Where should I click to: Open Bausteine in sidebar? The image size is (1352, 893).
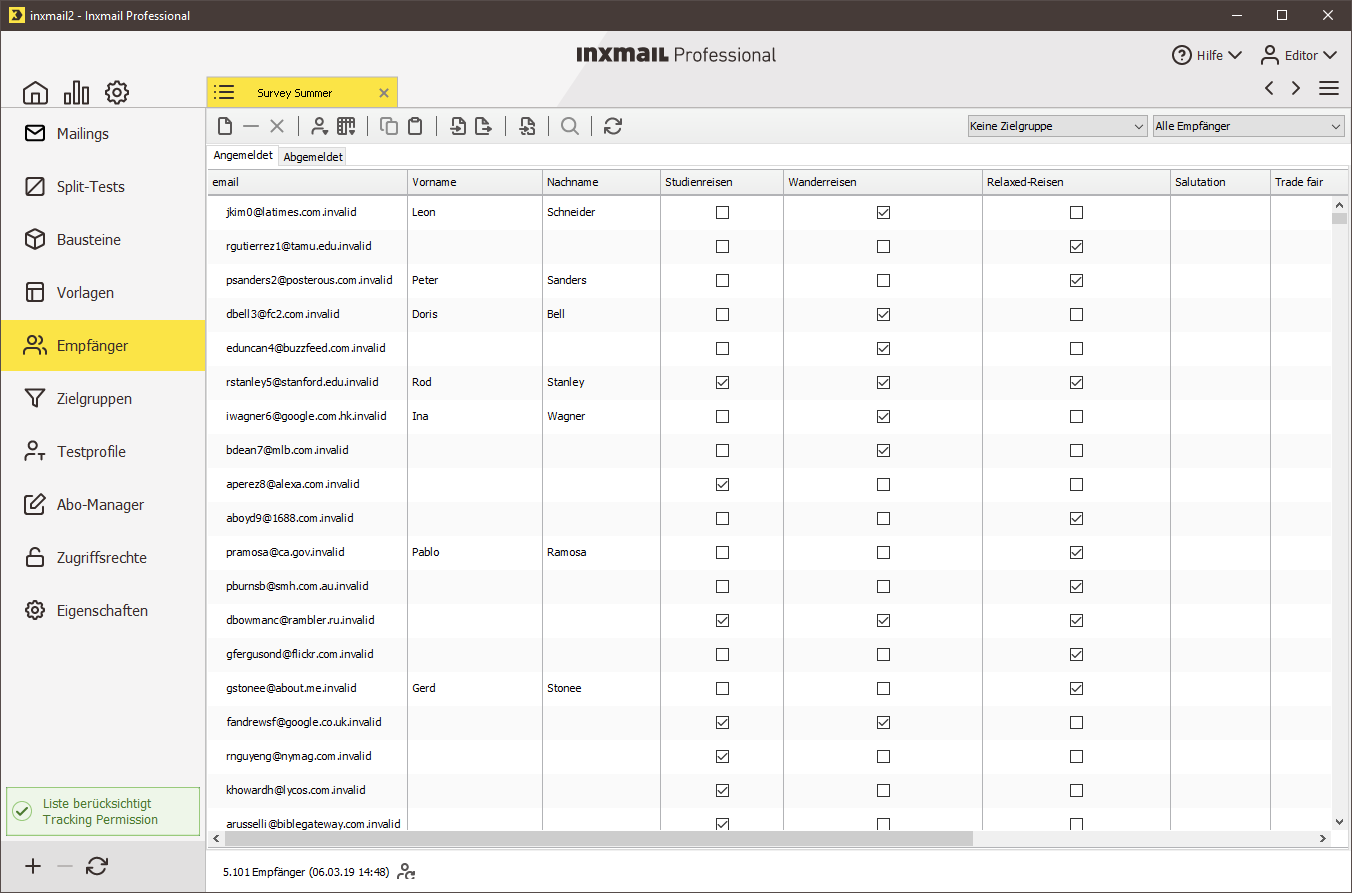click(103, 240)
